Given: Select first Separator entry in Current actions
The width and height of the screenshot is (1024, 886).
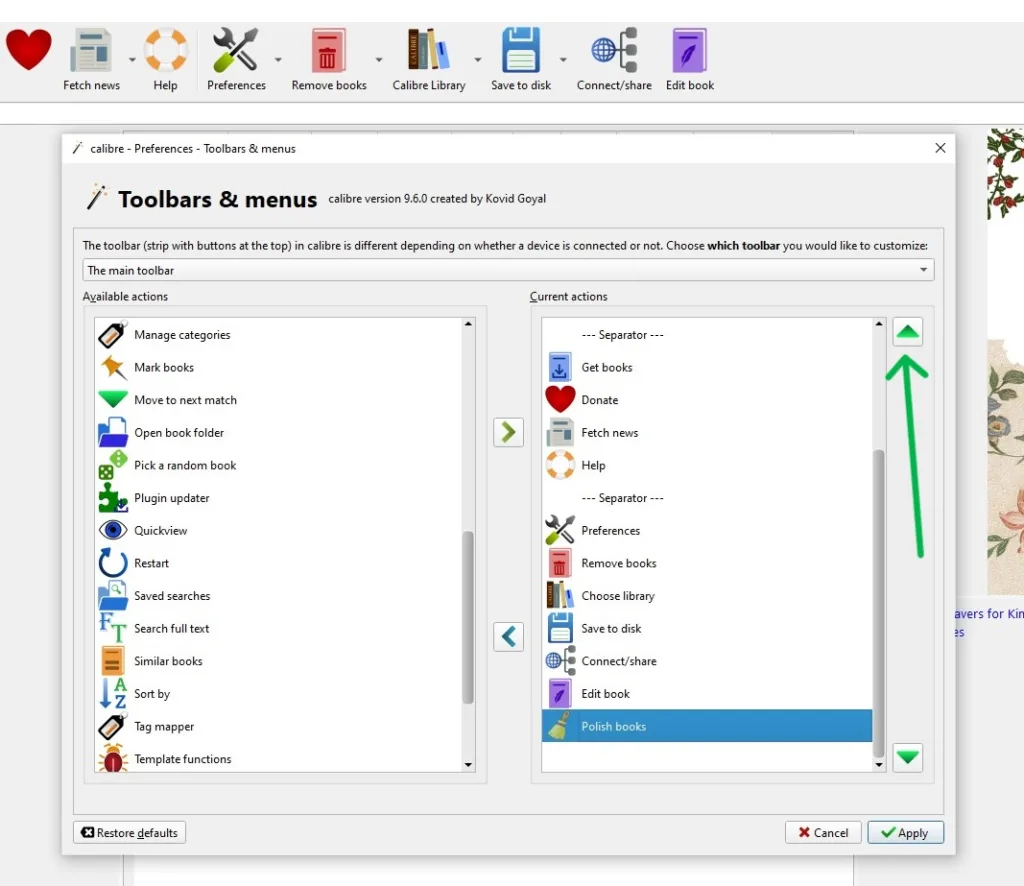Looking at the screenshot, I should pyautogui.click(x=707, y=334).
